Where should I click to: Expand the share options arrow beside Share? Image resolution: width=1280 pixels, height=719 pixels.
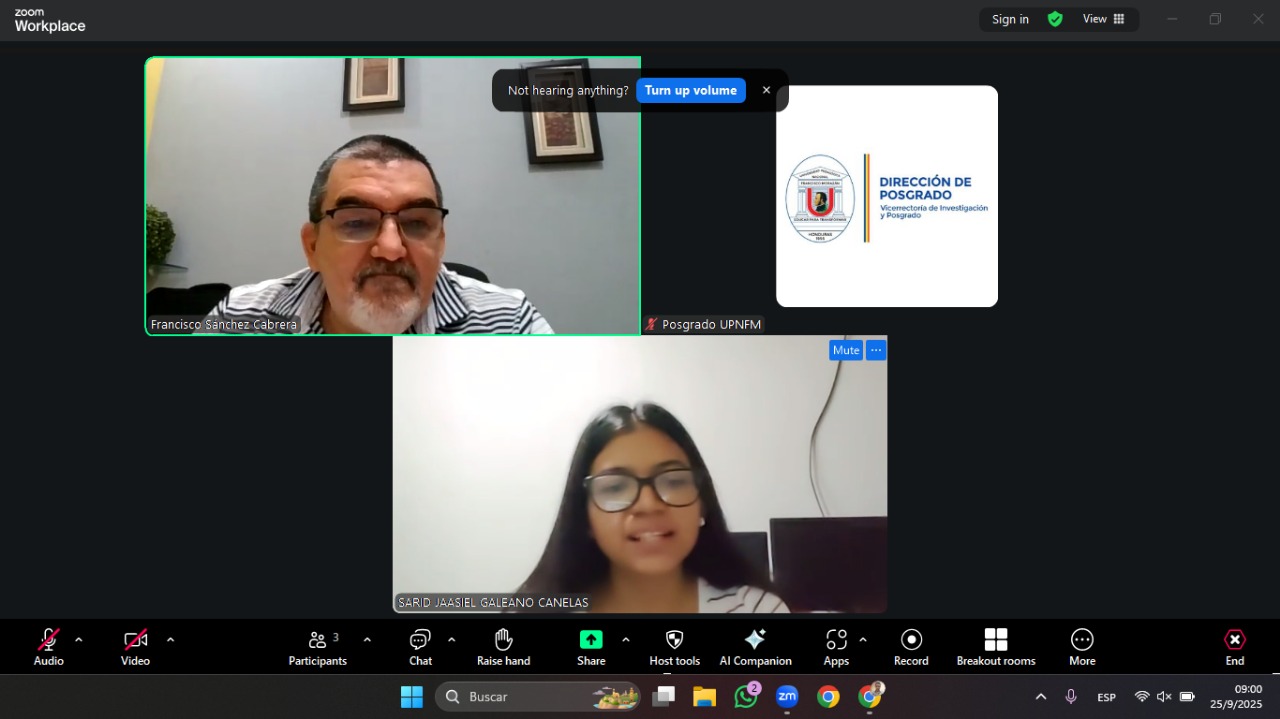[x=626, y=640]
